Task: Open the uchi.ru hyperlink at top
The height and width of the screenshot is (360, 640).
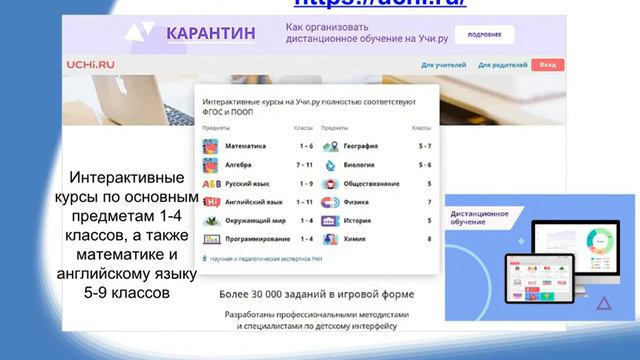Action: click(380, 3)
